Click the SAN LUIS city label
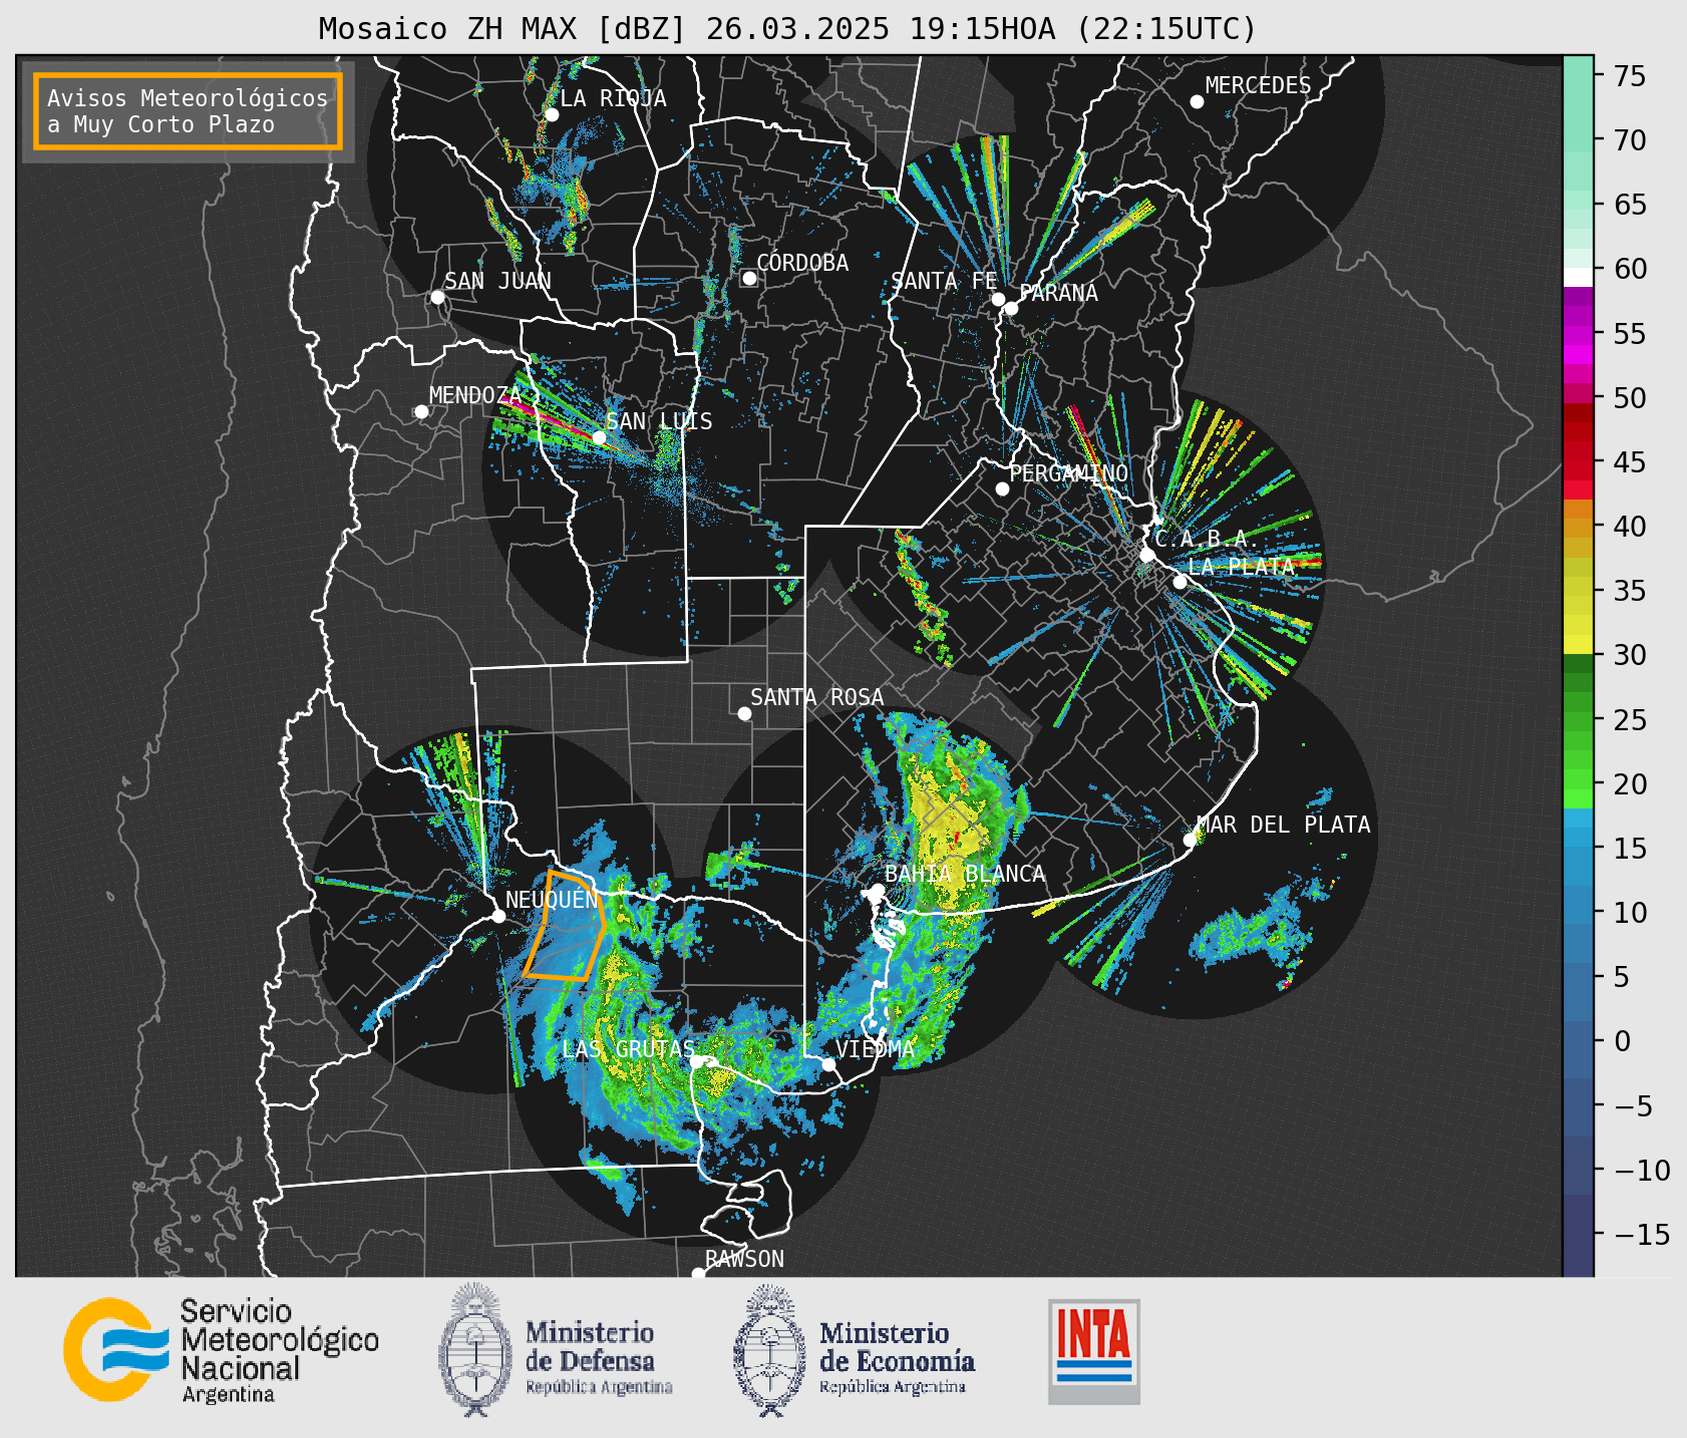Viewport: 1687px width, 1438px height. click(x=660, y=421)
